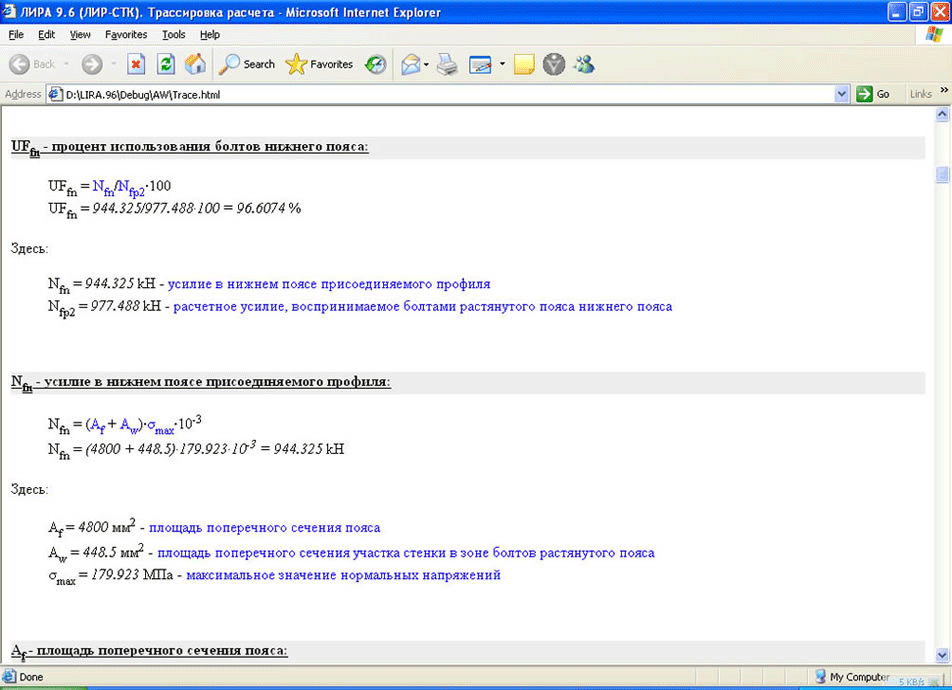Open the History toolbar icon
952x690 pixels.
coord(375,64)
